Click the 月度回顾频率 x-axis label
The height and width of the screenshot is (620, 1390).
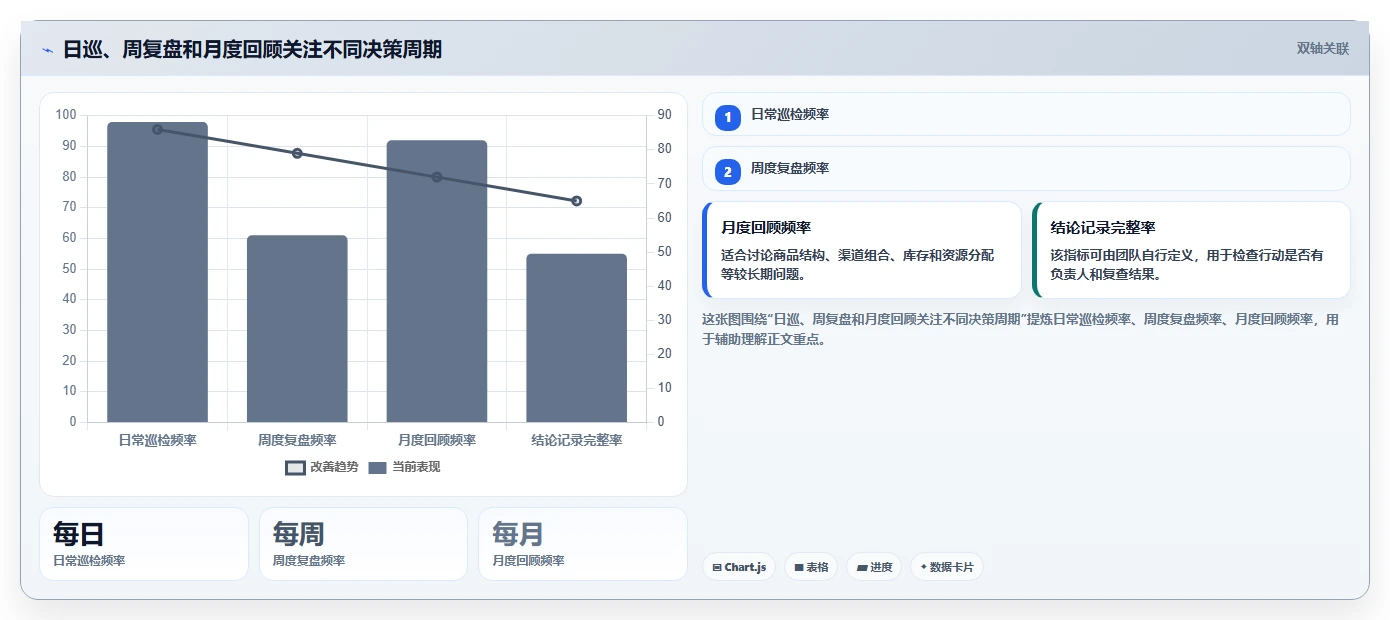click(437, 440)
